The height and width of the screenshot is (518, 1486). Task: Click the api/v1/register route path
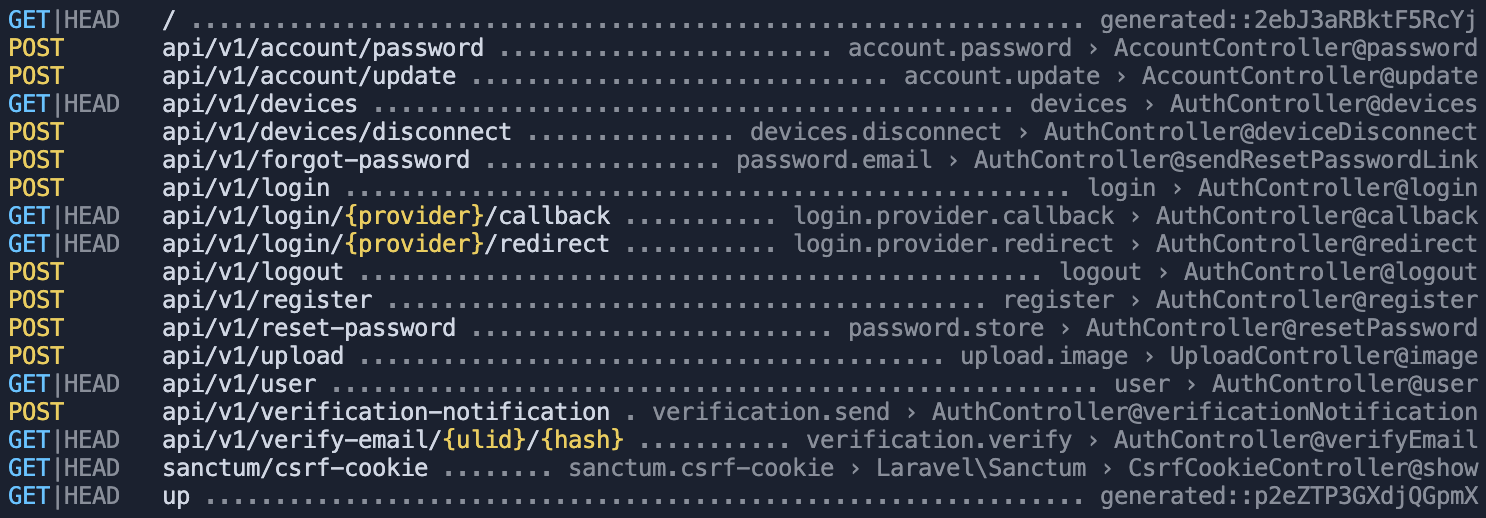pos(266,300)
